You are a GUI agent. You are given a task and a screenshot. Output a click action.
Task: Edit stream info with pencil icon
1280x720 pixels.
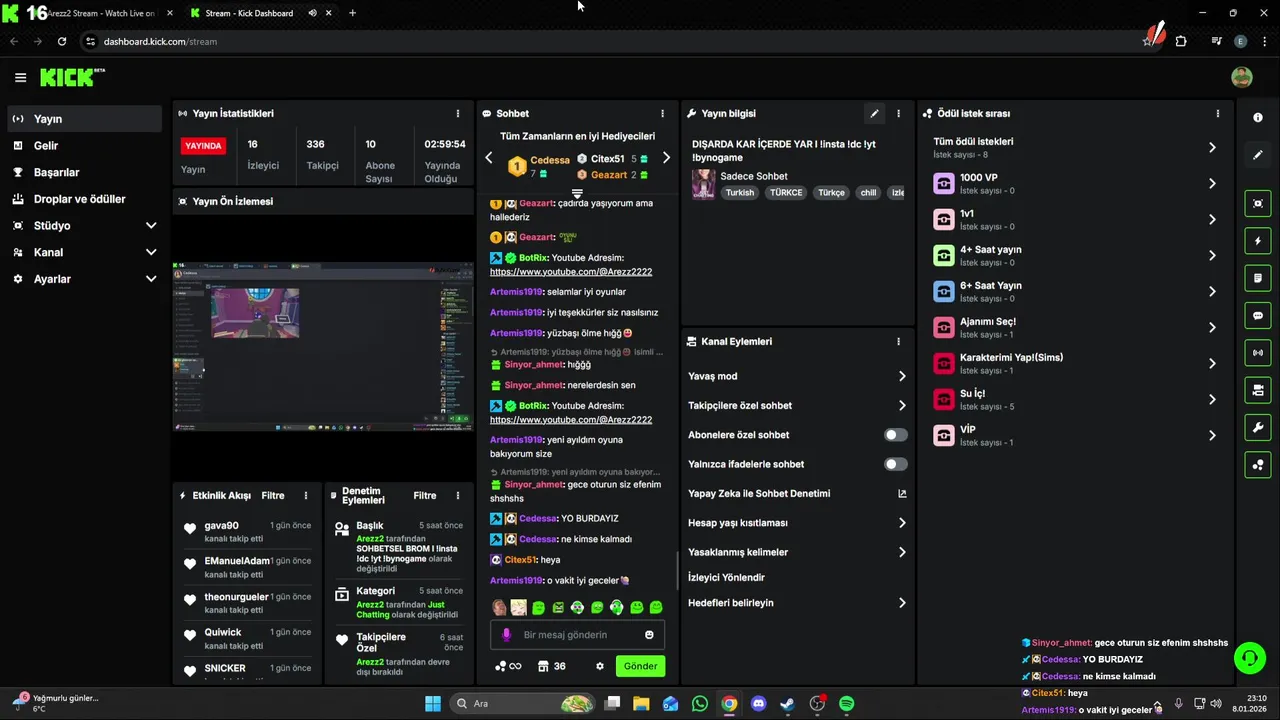tap(874, 113)
